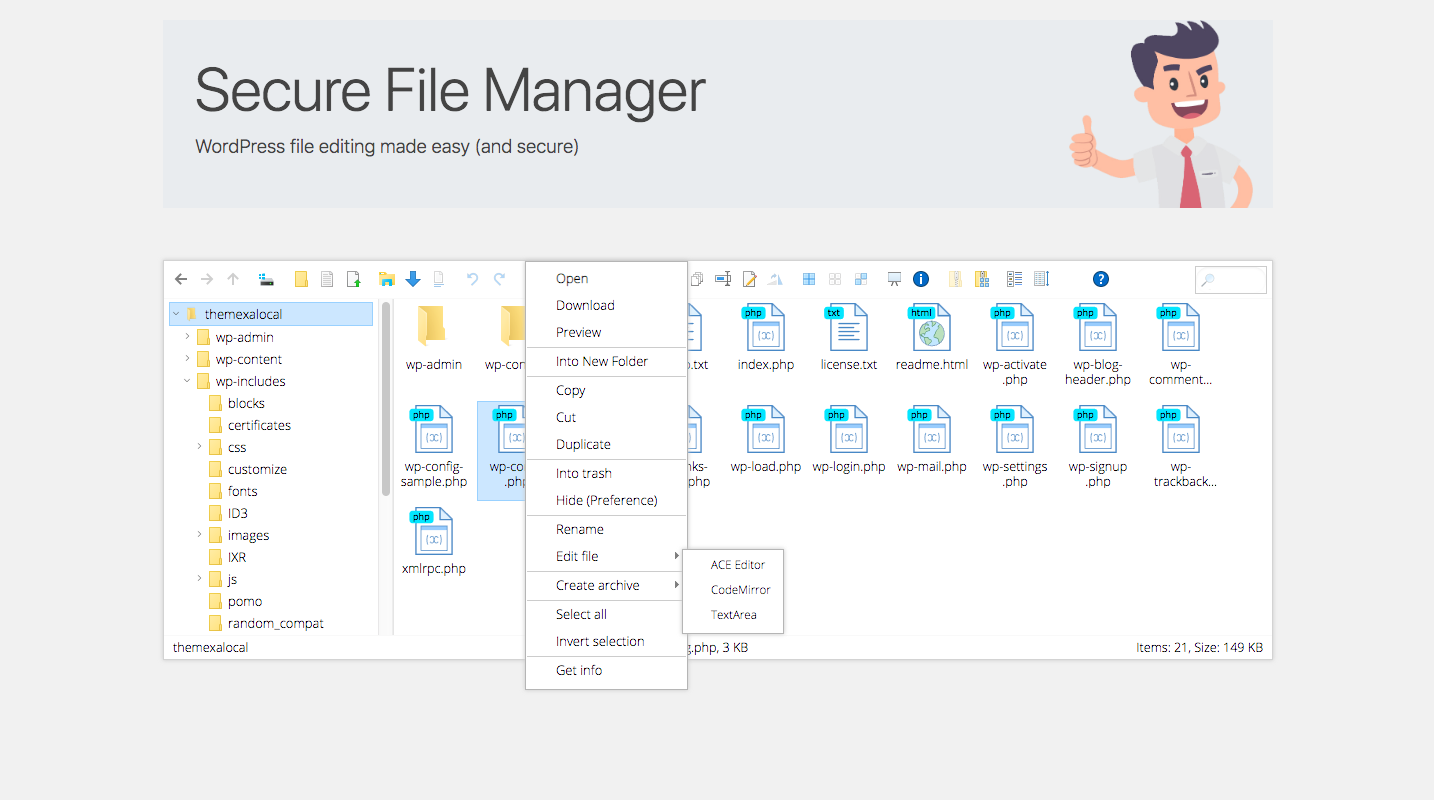Choose Select all from context menu
Image resolution: width=1434 pixels, height=800 pixels.
coord(606,614)
